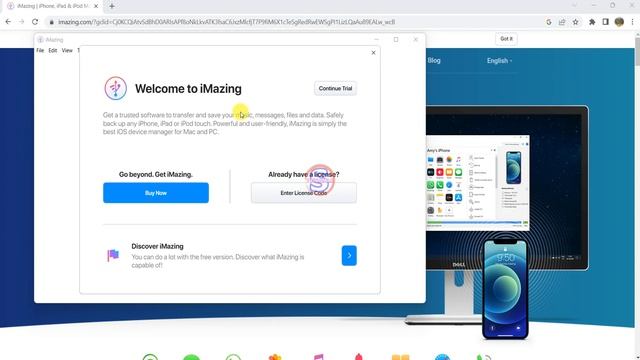Click the iPhone image on webpage
This screenshot has height=360, width=640.
[x=505, y=289]
